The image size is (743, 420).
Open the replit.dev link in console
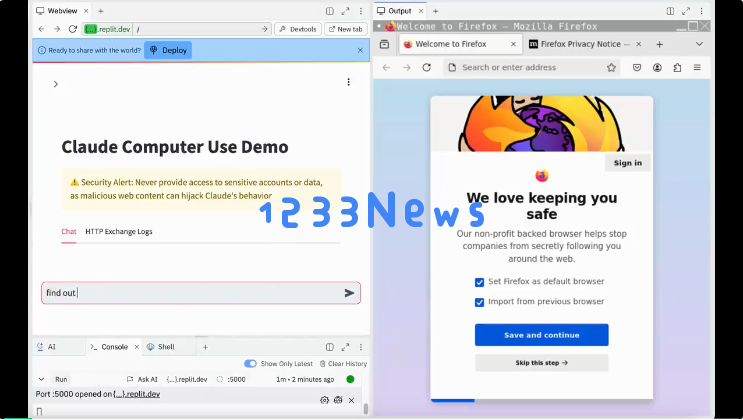pyautogui.click(x=136, y=394)
